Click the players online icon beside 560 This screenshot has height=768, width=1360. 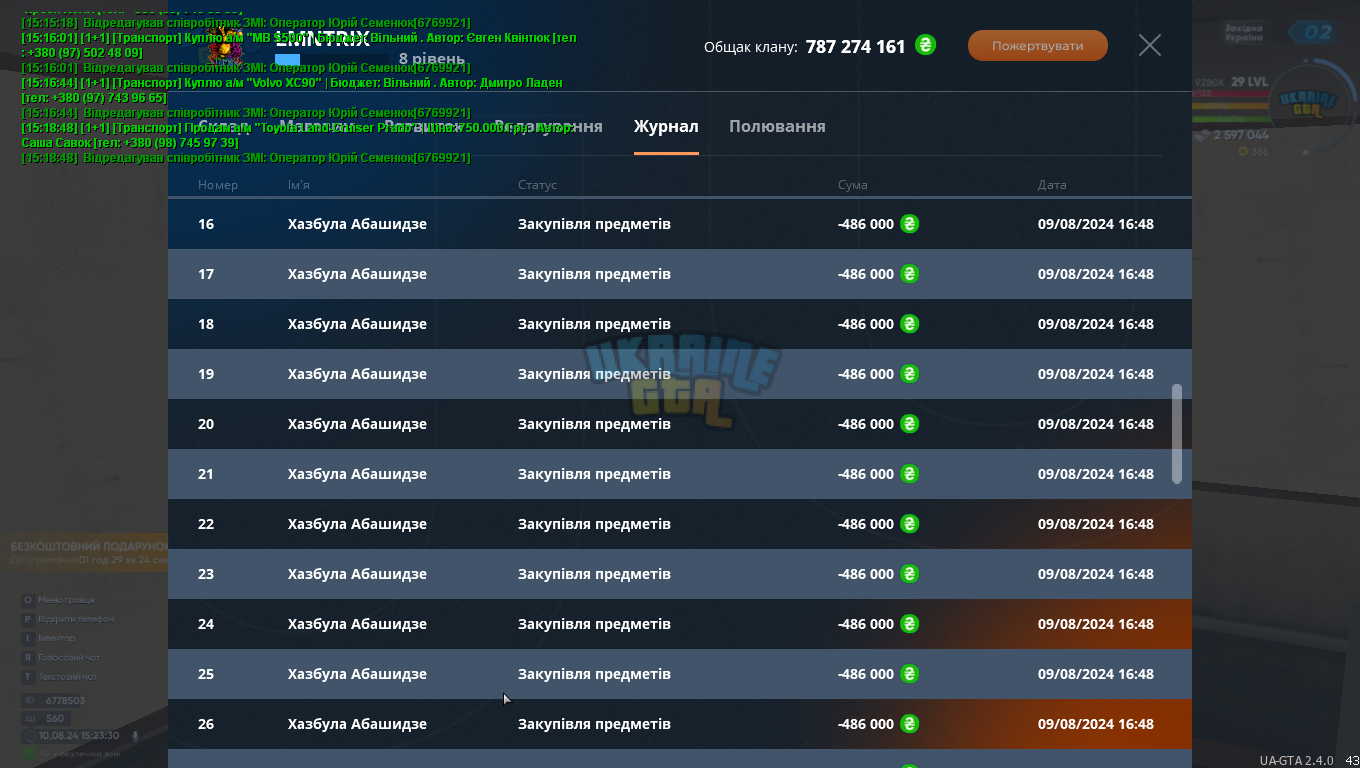(x=30, y=719)
